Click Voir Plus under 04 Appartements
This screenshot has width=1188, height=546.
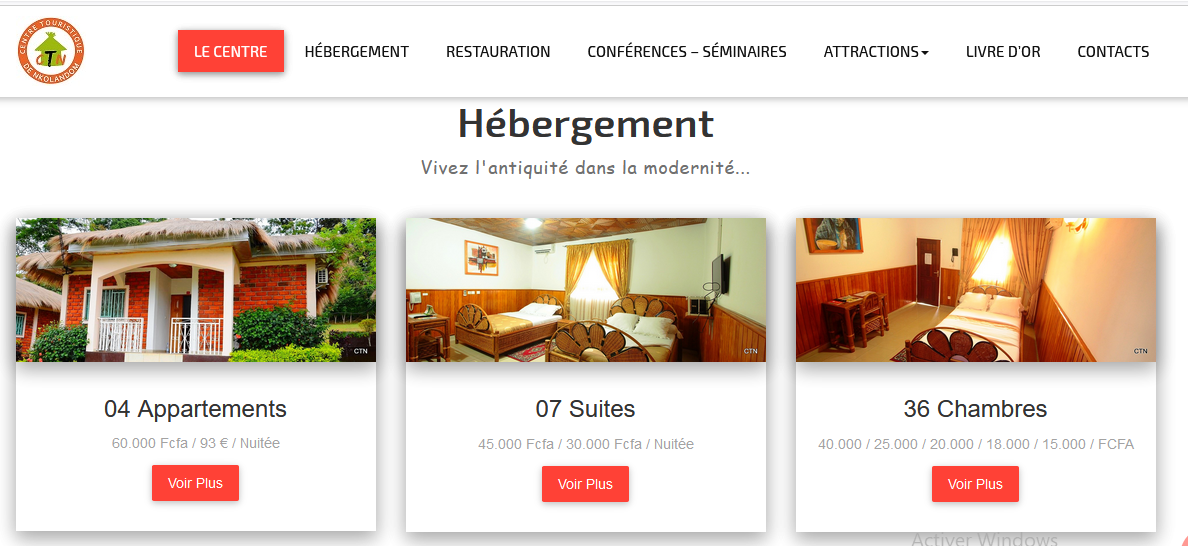[195, 483]
